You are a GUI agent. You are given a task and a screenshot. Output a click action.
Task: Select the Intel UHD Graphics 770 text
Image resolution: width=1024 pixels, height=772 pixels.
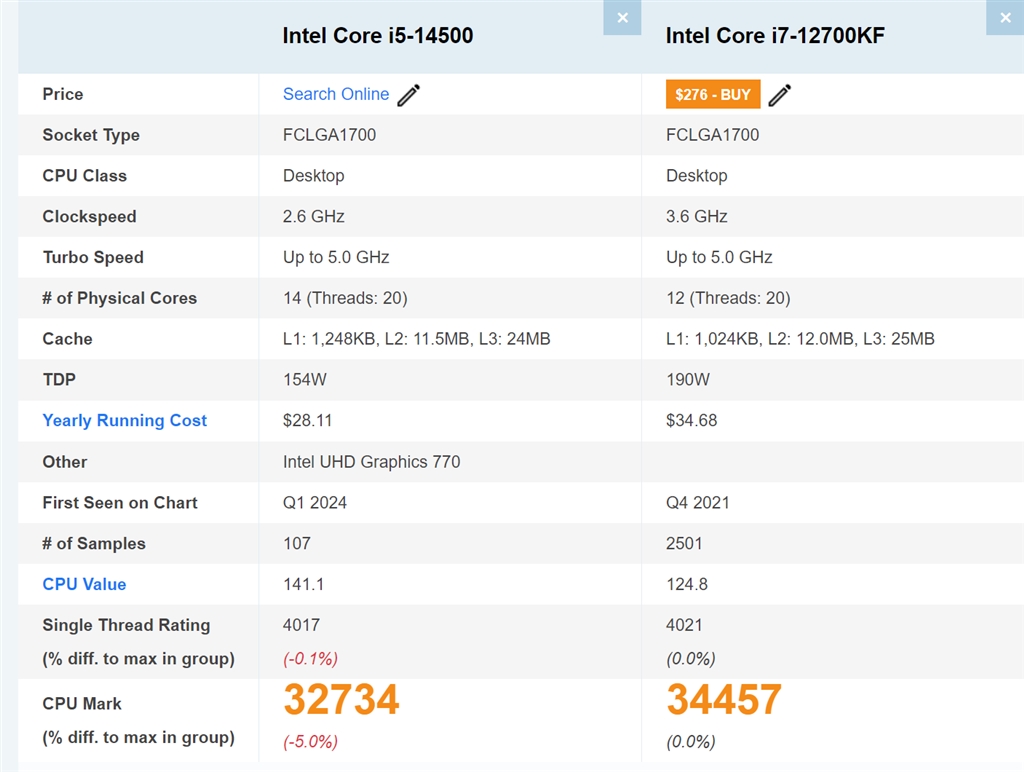(372, 462)
